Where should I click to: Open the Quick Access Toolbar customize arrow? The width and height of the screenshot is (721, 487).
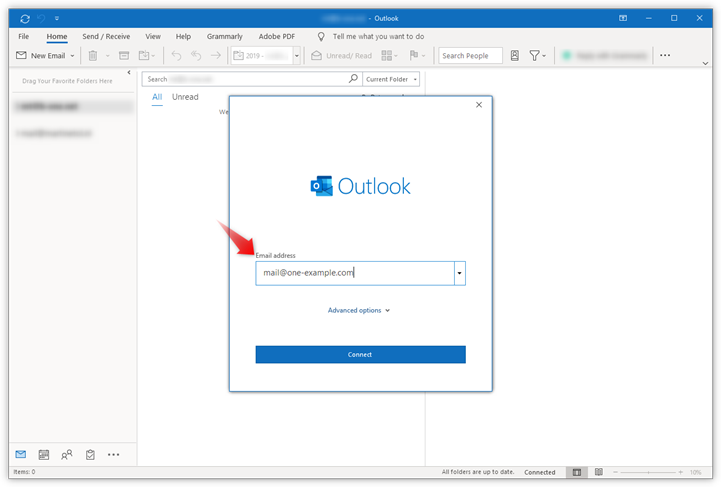click(57, 18)
